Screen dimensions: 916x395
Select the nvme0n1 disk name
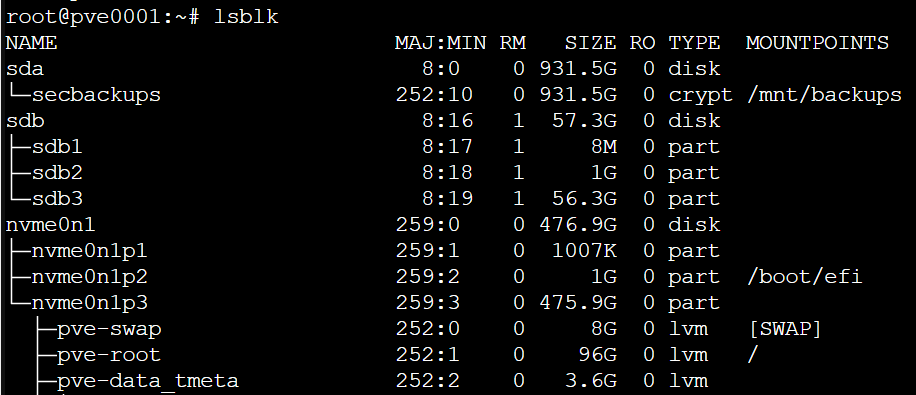51,224
